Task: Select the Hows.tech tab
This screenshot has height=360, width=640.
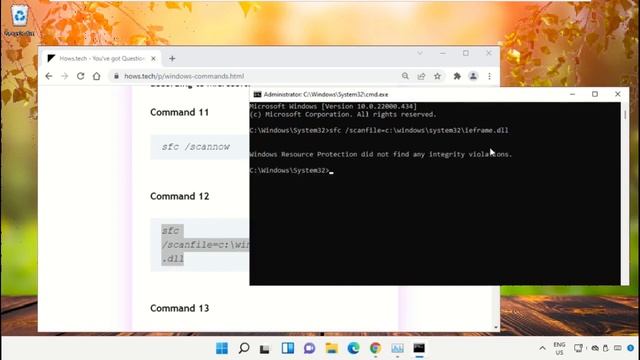Action: click(102, 59)
